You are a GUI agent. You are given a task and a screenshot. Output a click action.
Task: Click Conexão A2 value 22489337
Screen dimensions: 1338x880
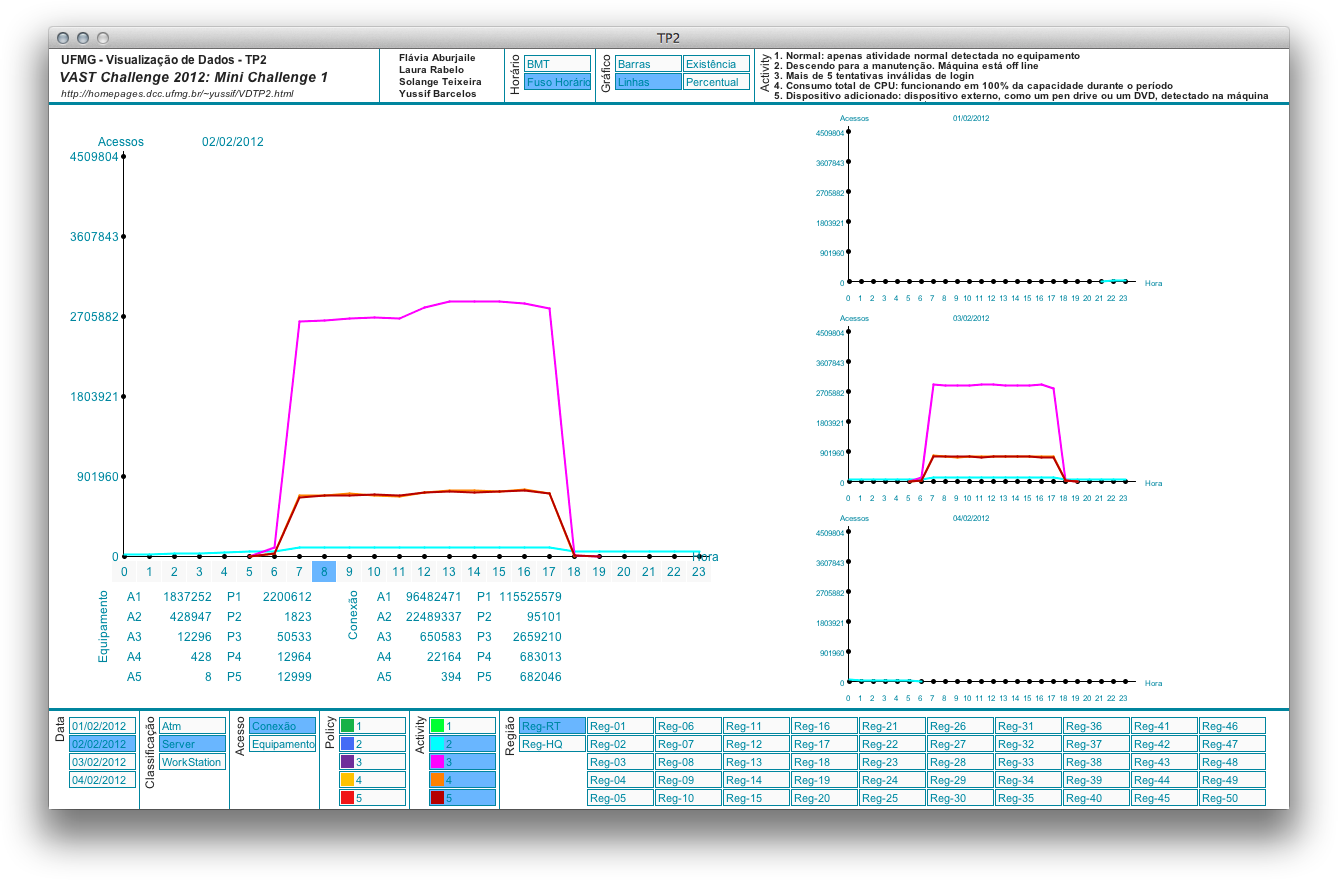433,617
